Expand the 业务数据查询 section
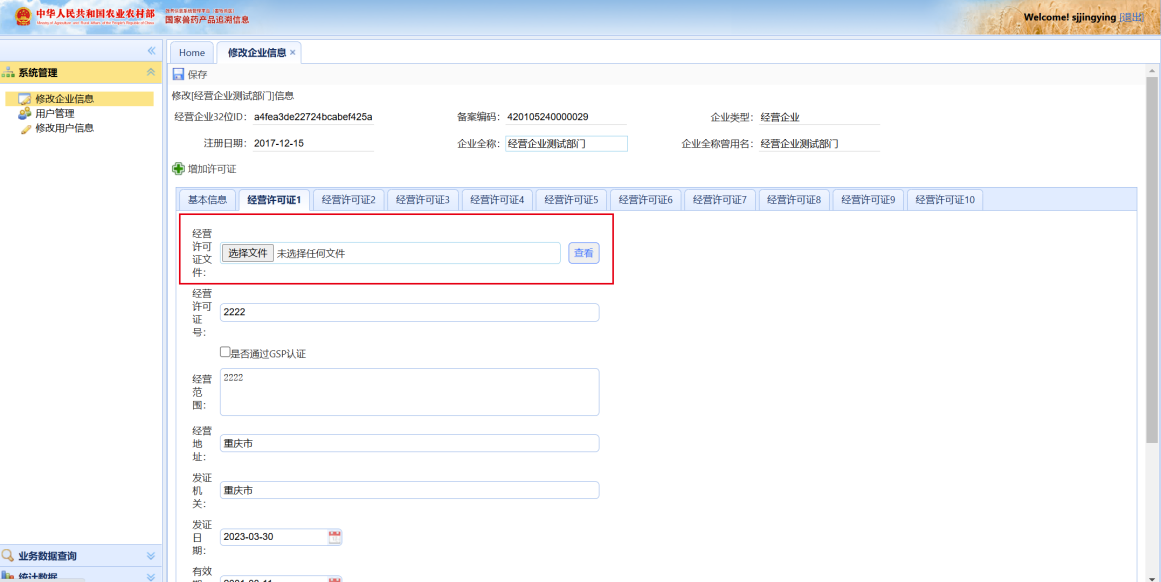Screen dimensions: 1161x582 (151, 556)
